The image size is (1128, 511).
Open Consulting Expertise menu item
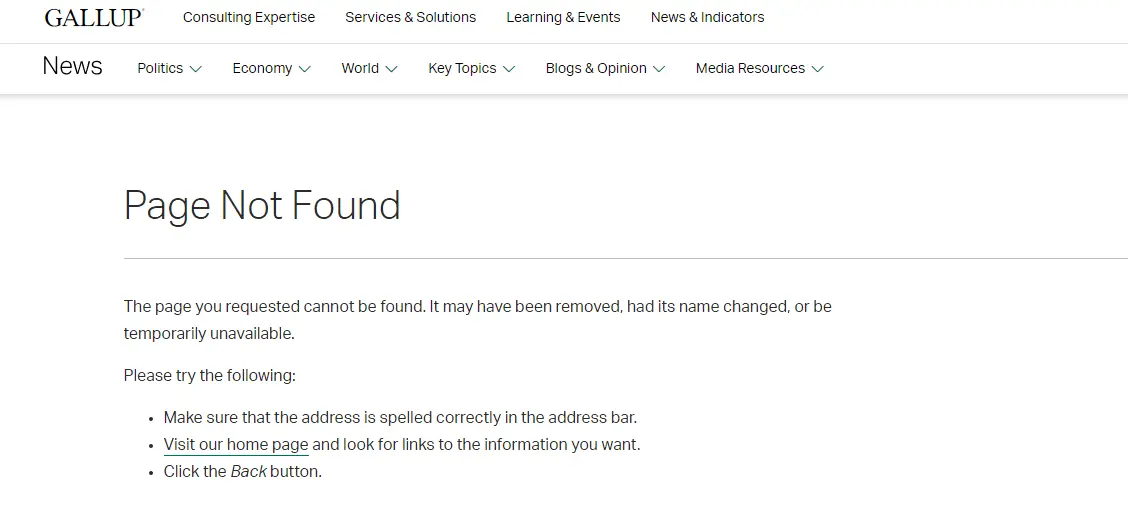(249, 17)
